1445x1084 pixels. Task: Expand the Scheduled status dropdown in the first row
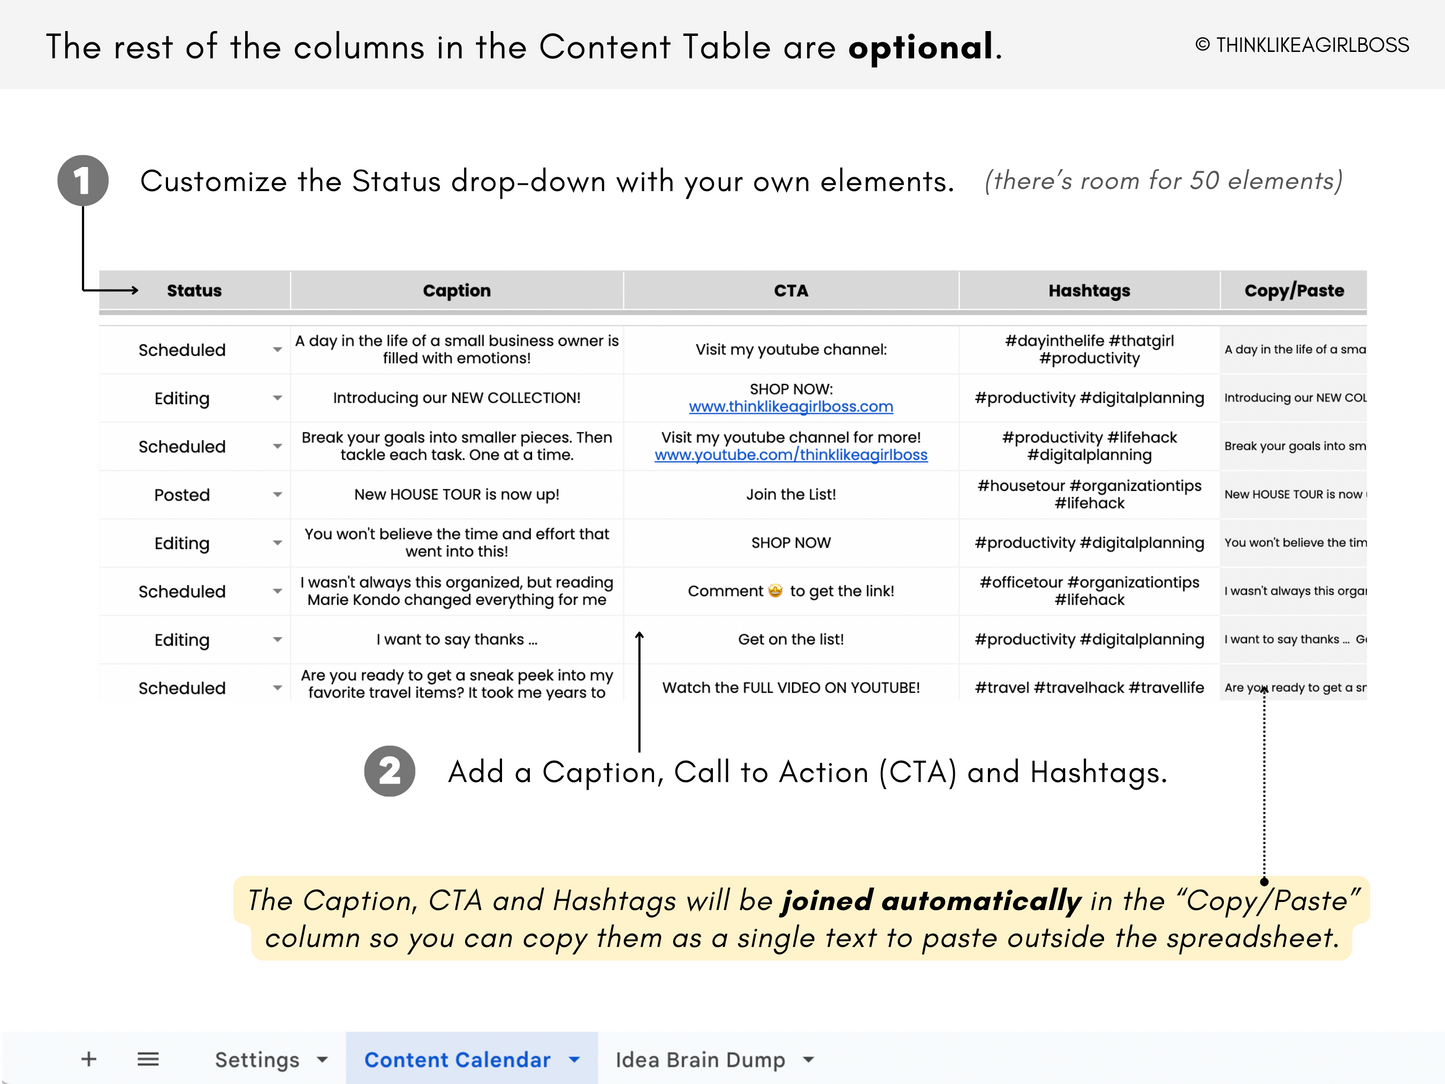tap(277, 350)
